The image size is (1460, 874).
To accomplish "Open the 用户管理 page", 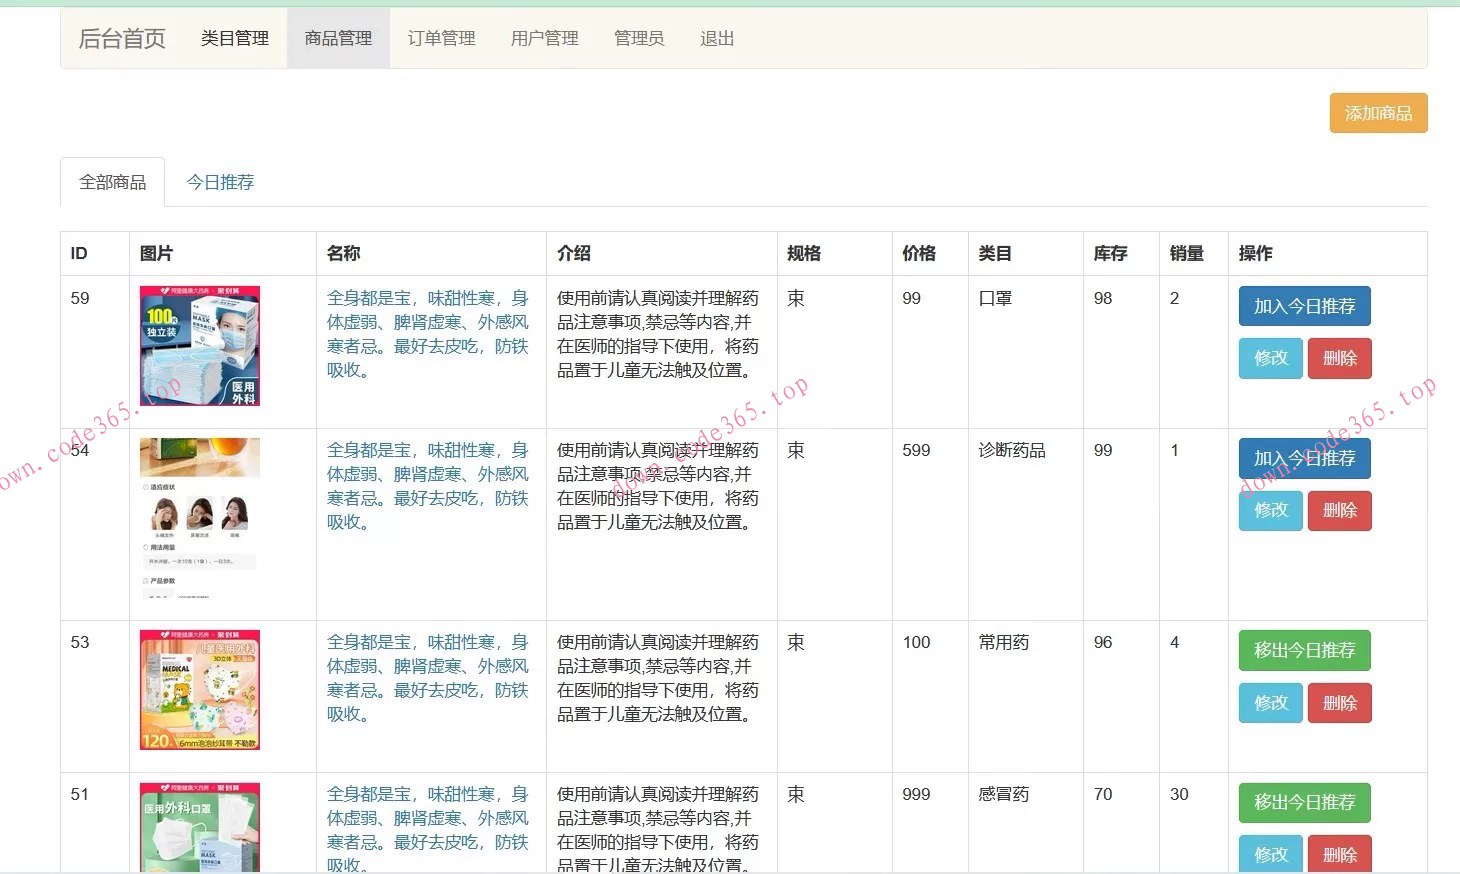I will (543, 38).
